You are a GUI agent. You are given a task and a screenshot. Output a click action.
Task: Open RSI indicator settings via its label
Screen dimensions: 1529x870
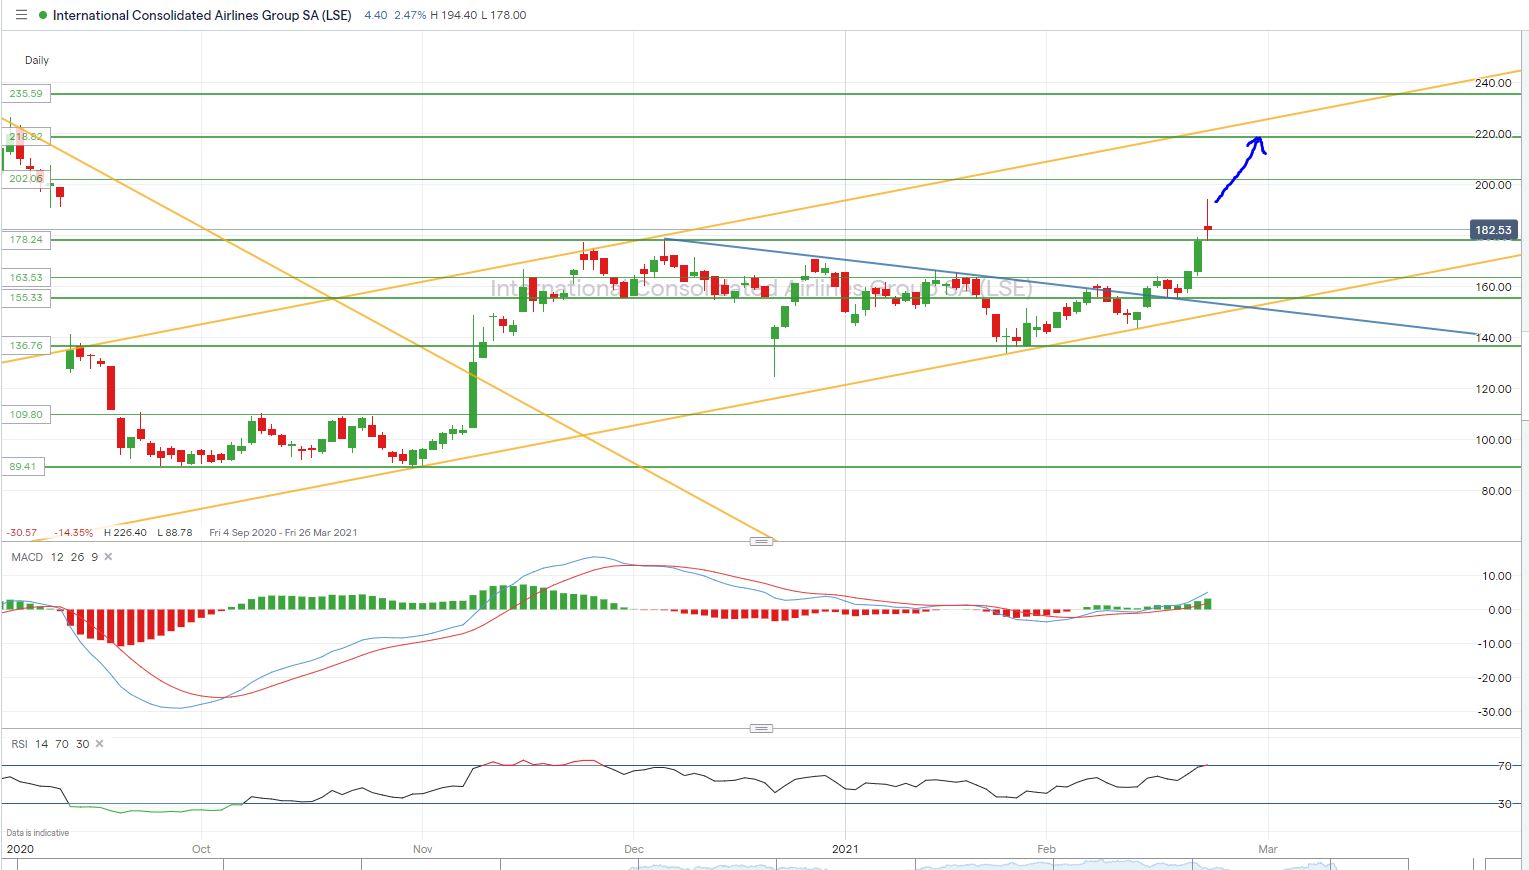19,744
